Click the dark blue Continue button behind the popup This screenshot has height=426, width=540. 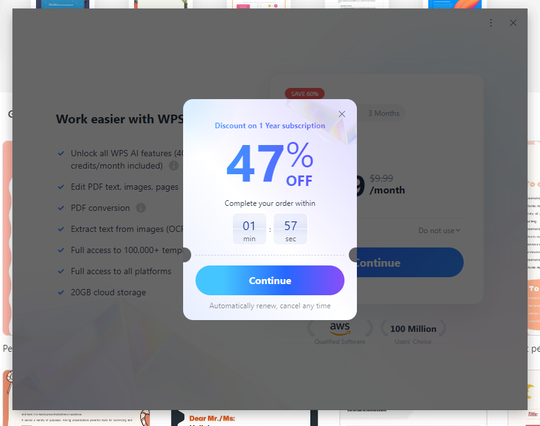click(x=409, y=262)
